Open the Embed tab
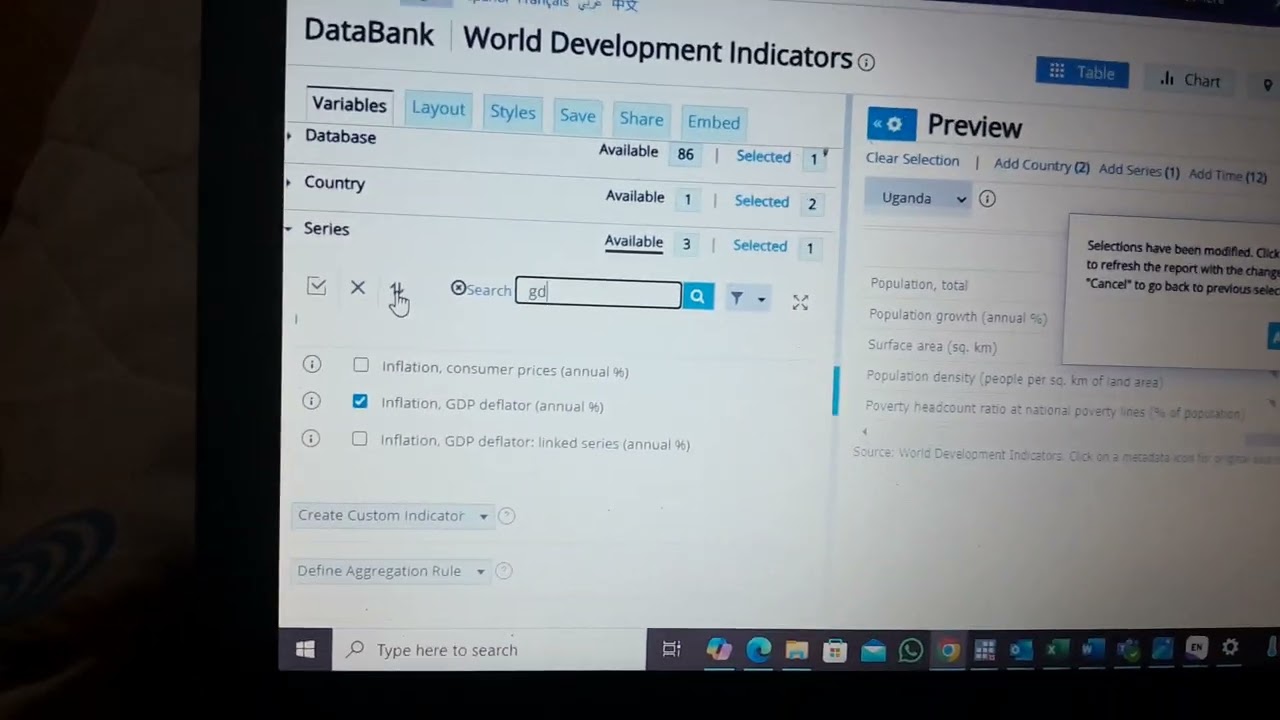1280x720 pixels. (x=714, y=122)
